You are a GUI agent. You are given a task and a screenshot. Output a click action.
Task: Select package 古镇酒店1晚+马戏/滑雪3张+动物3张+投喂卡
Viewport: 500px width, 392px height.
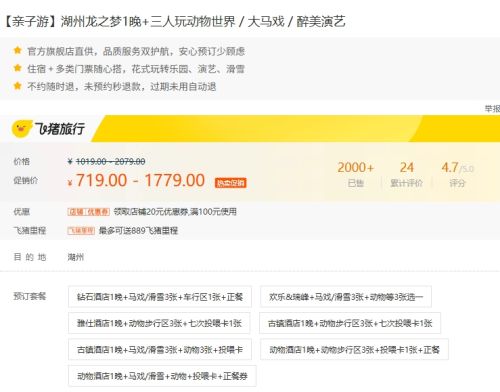click(160, 349)
